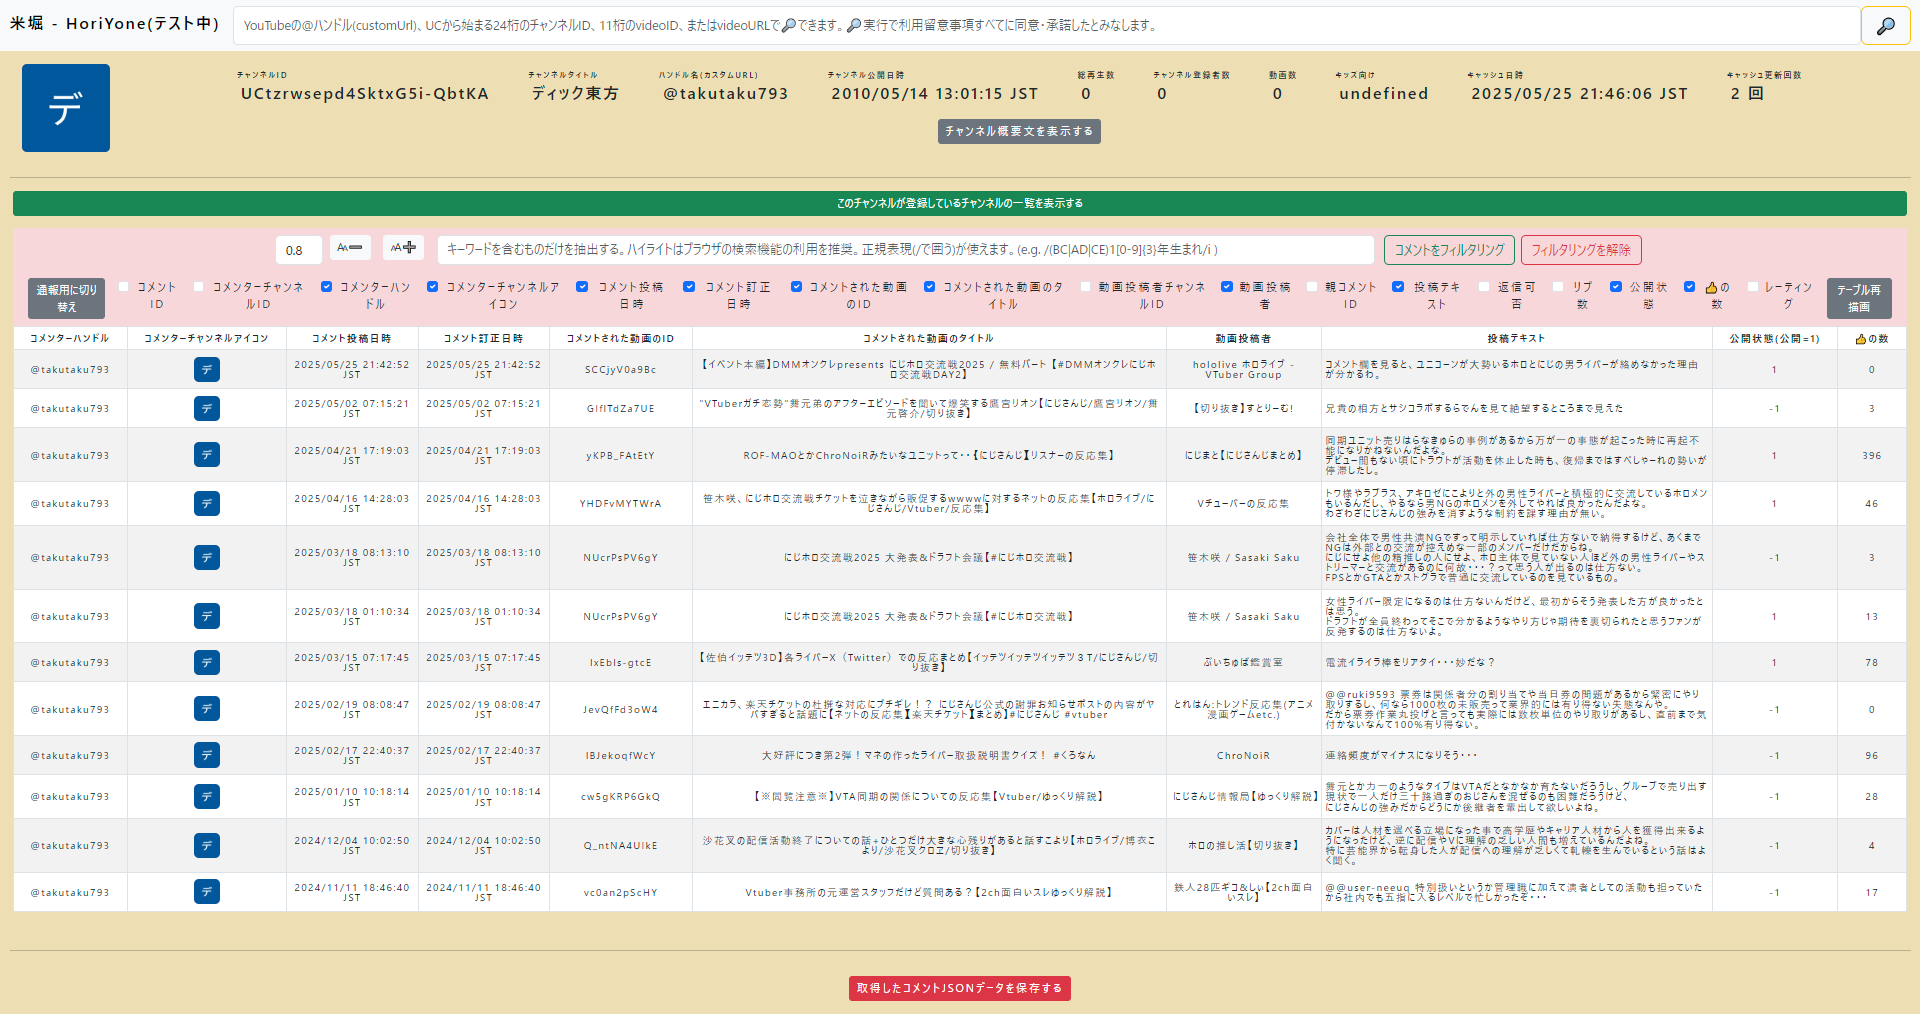
Task: Enable the 返信可否 column checkbox
Action: click(x=1484, y=287)
